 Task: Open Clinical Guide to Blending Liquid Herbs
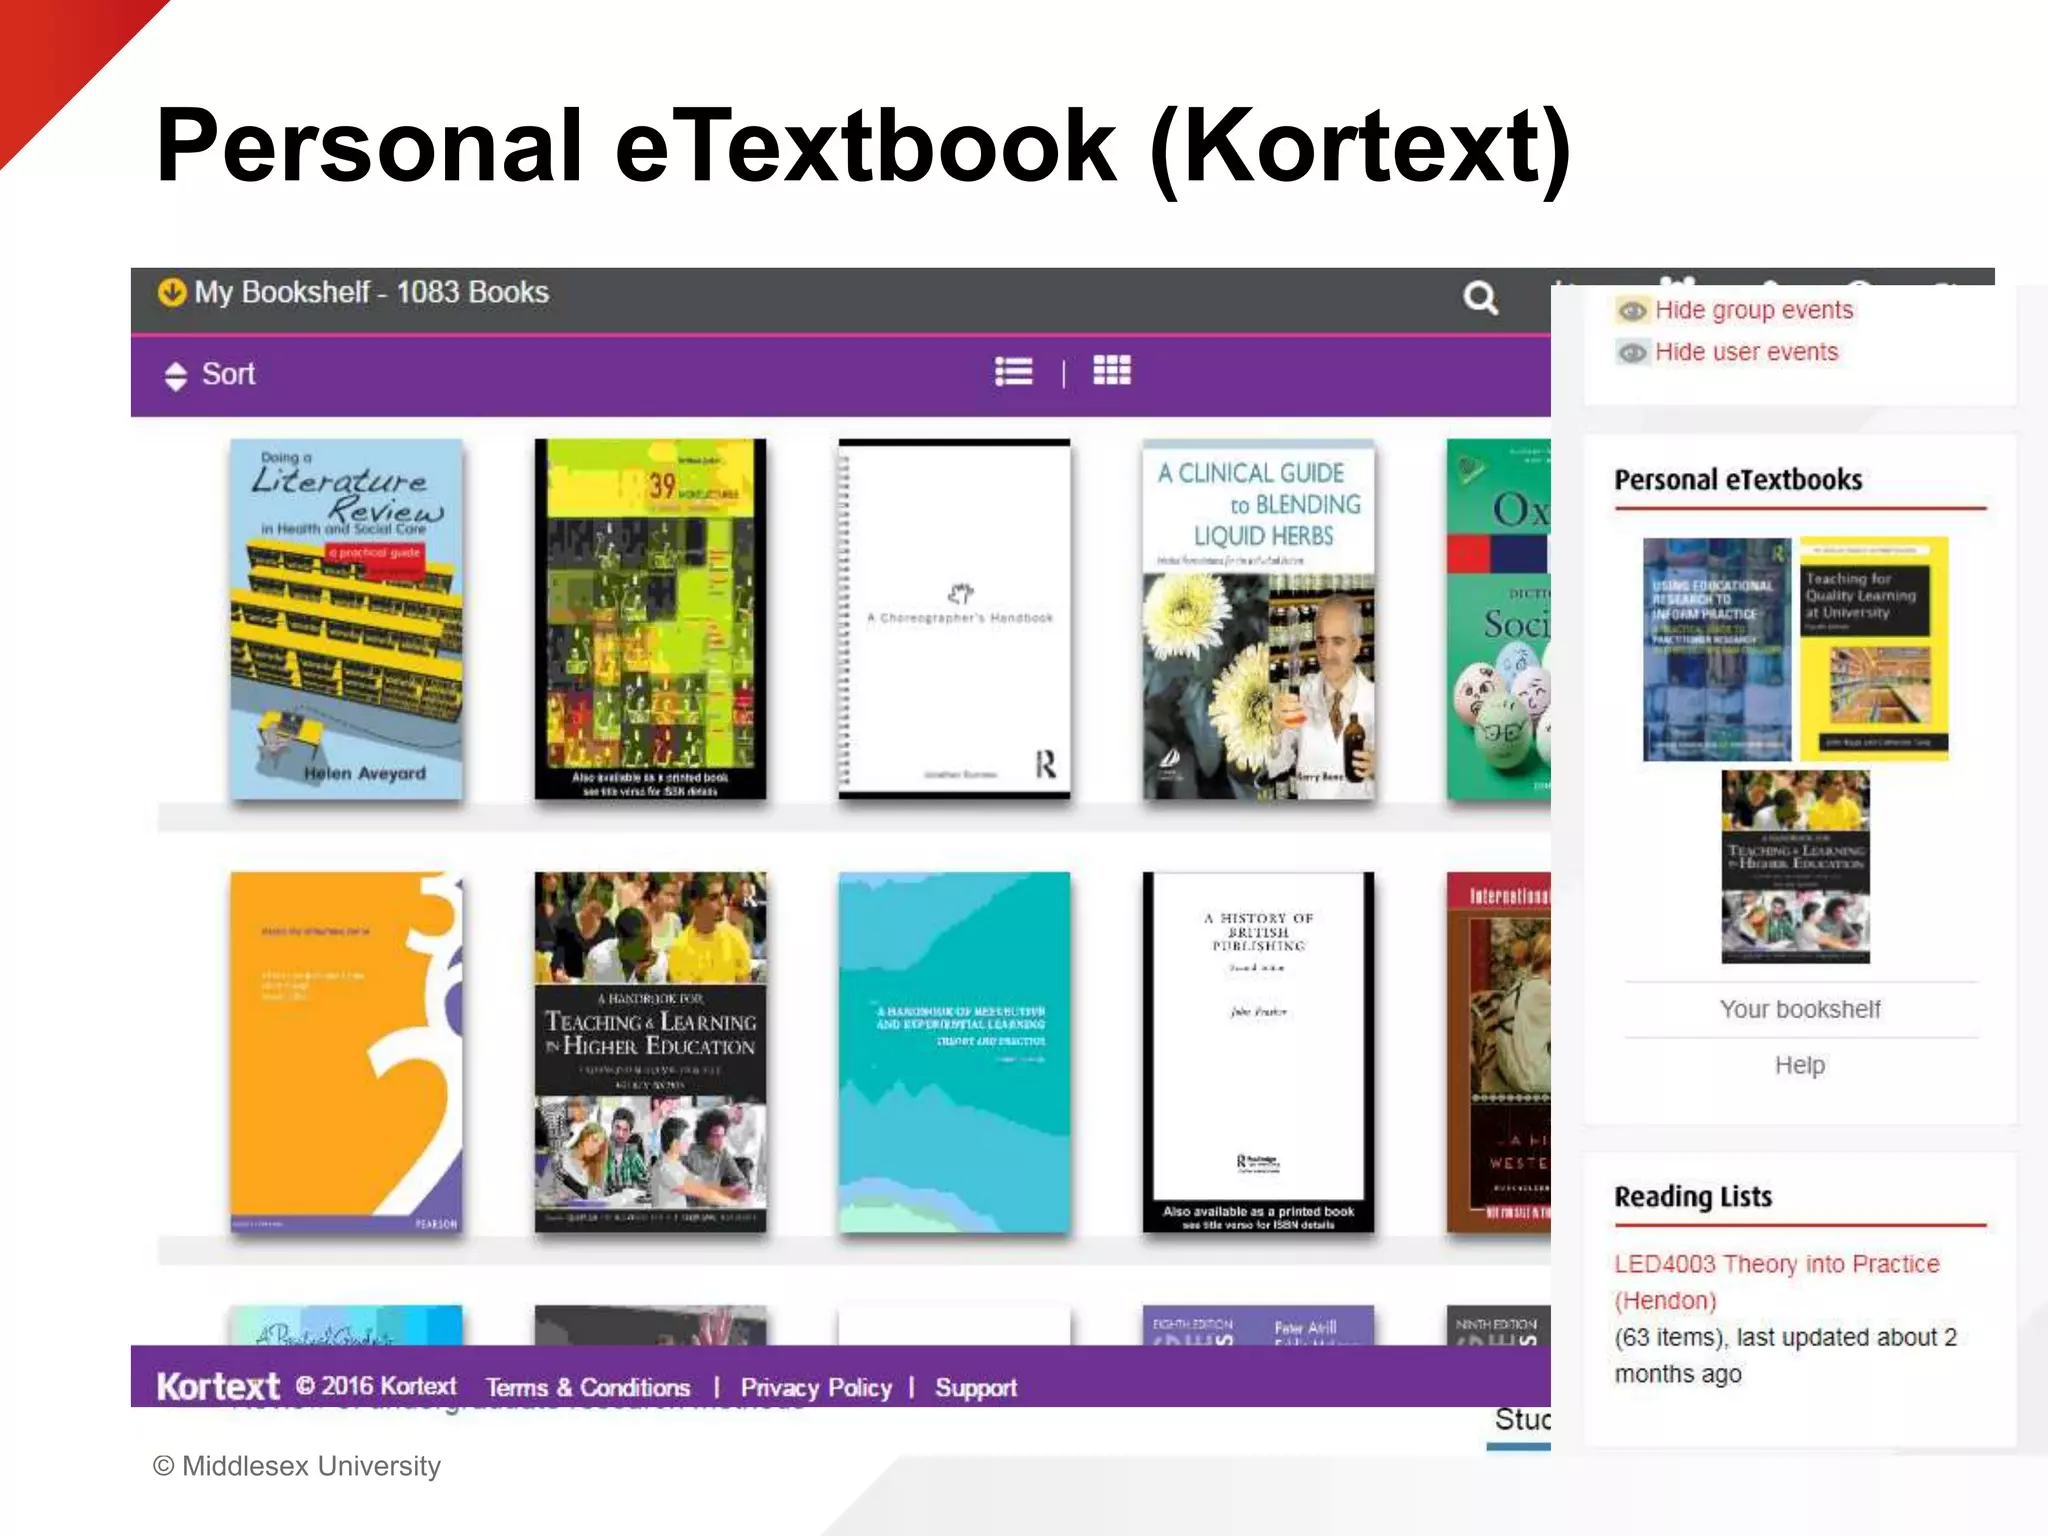(1258, 619)
